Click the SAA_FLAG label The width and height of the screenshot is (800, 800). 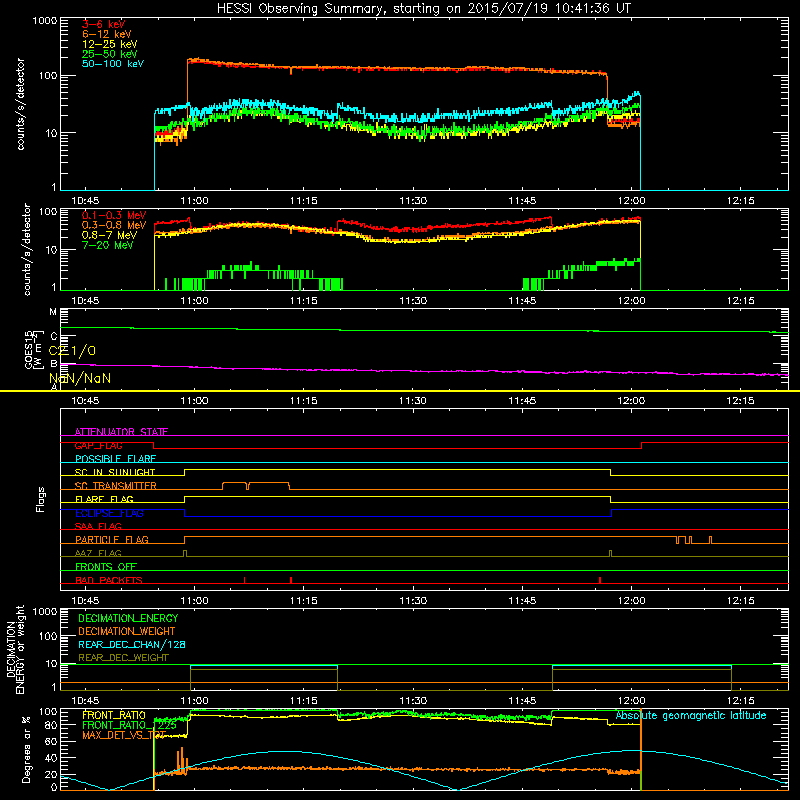click(x=98, y=526)
